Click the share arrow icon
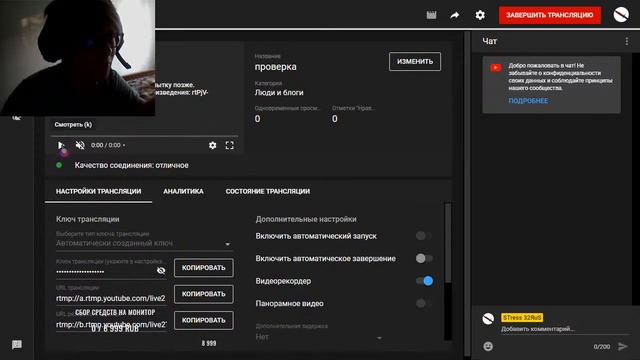640x360 pixels. (455, 15)
